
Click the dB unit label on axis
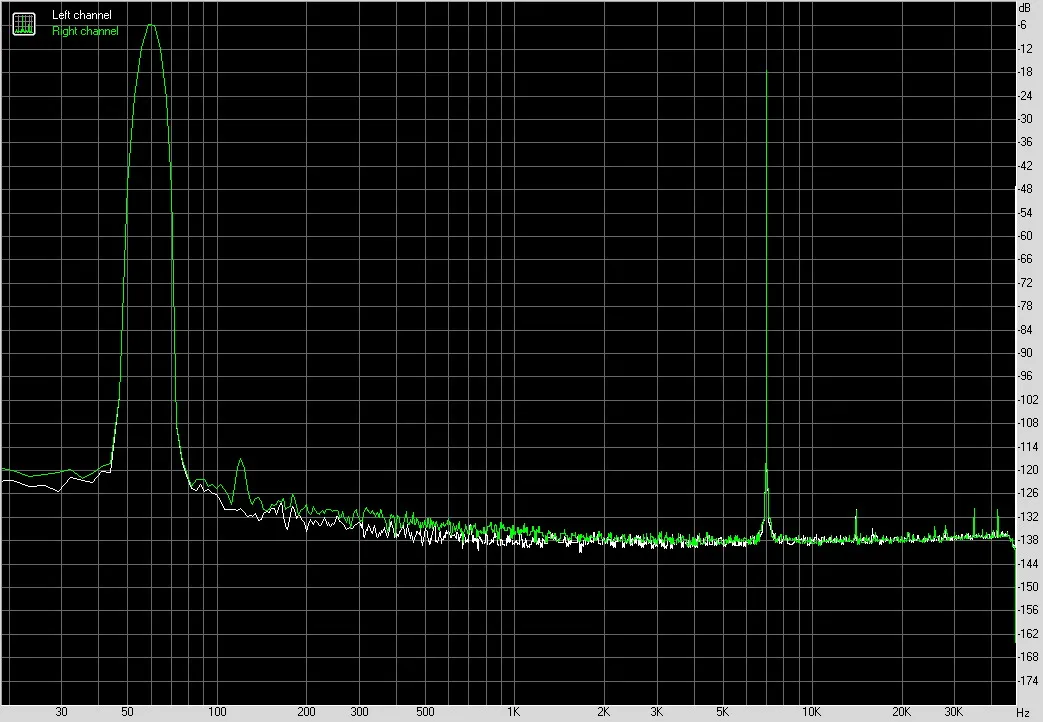pyautogui.click(x=1024, y=9)
